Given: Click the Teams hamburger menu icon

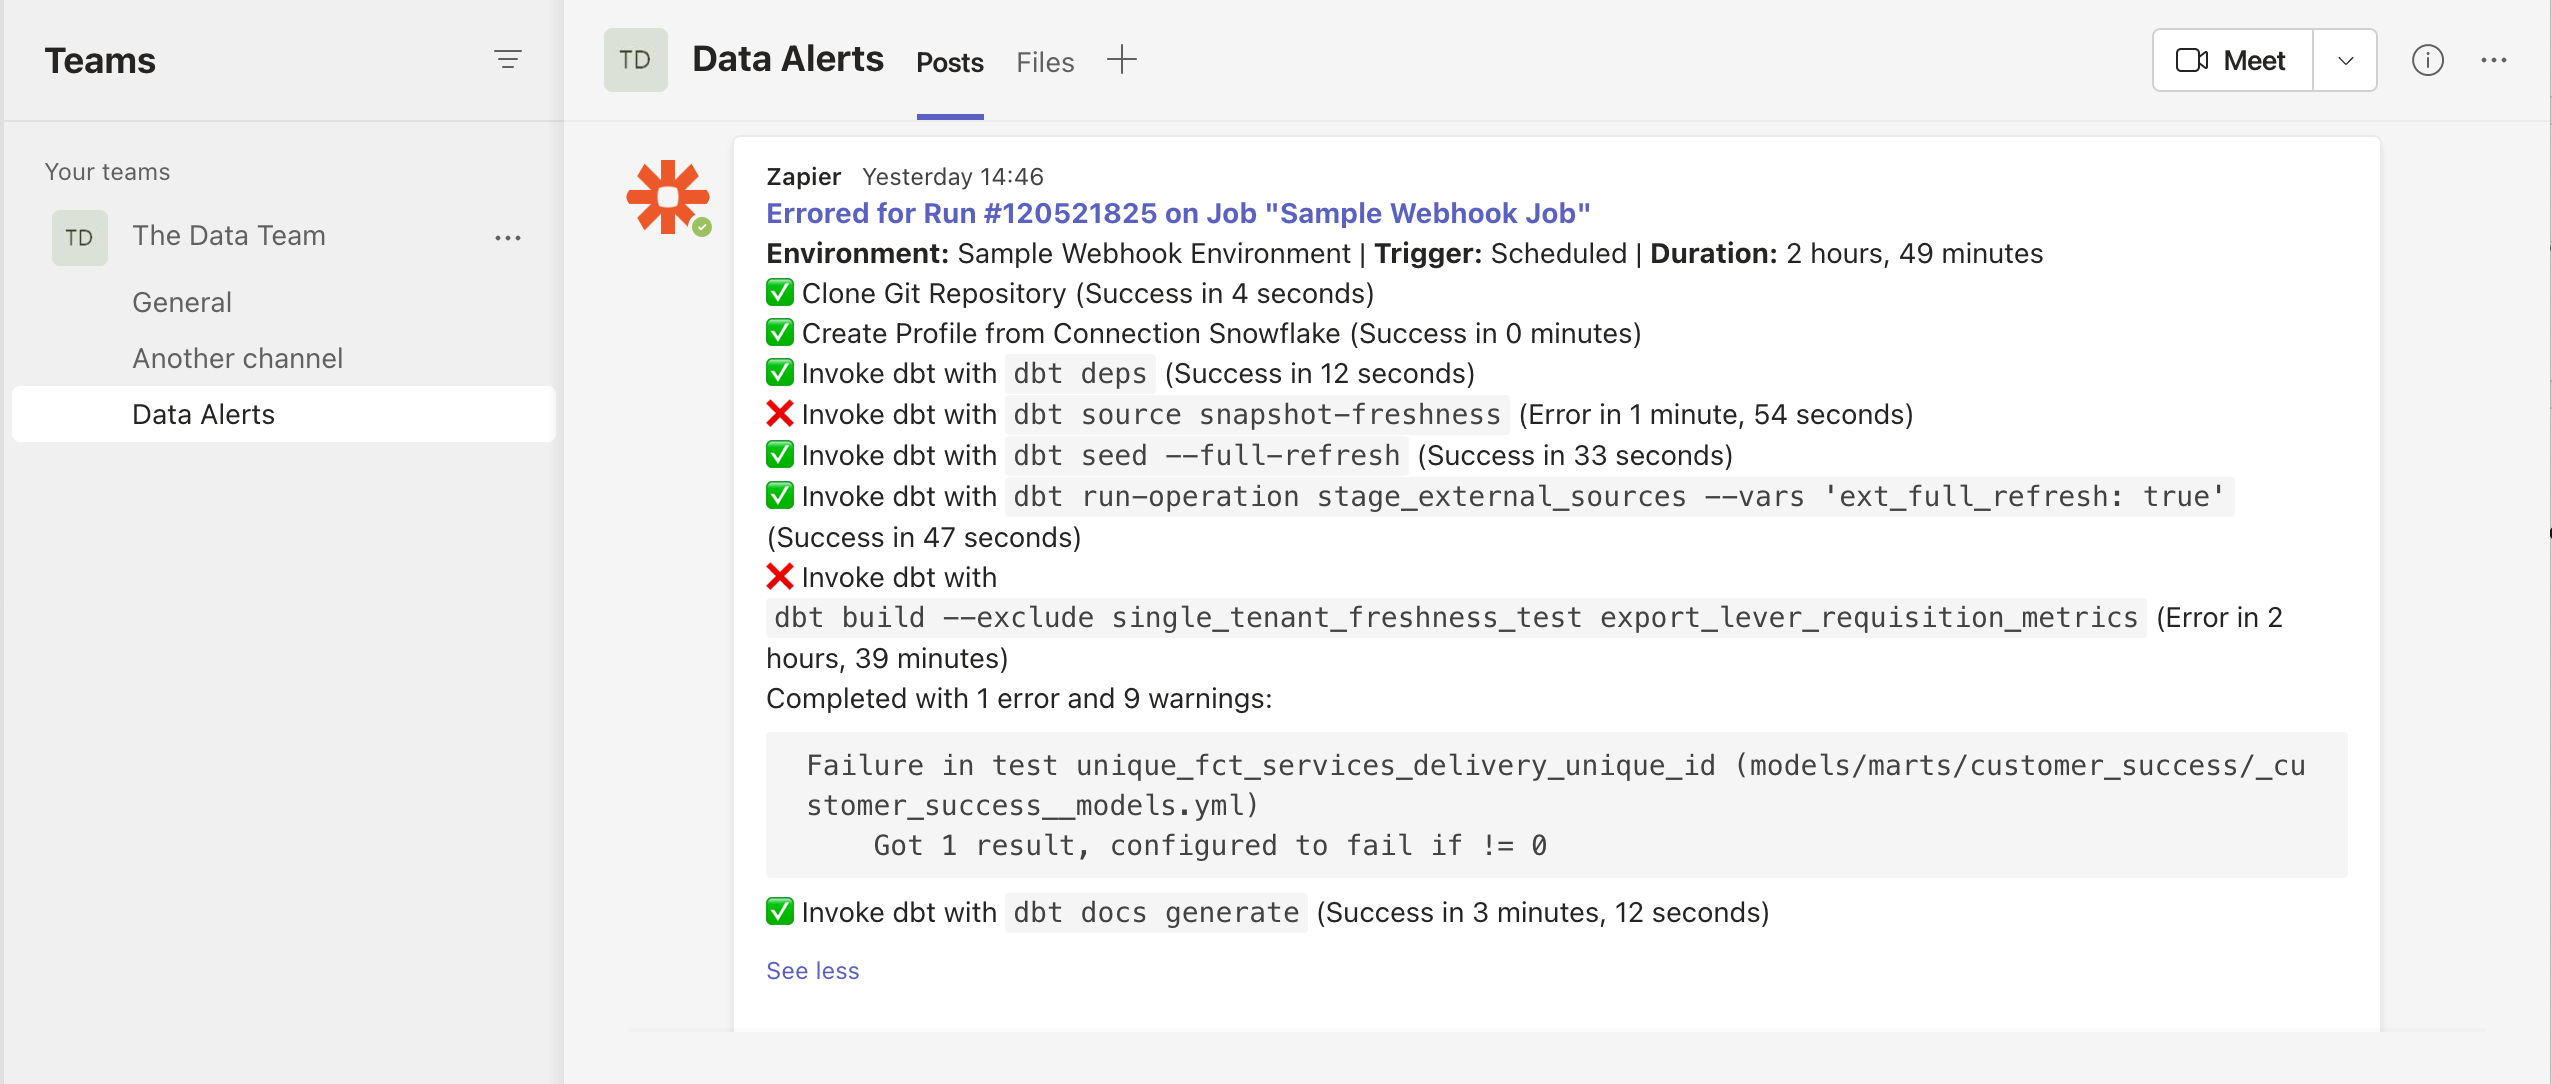Looking at the screenshot, I should (506, 60).
